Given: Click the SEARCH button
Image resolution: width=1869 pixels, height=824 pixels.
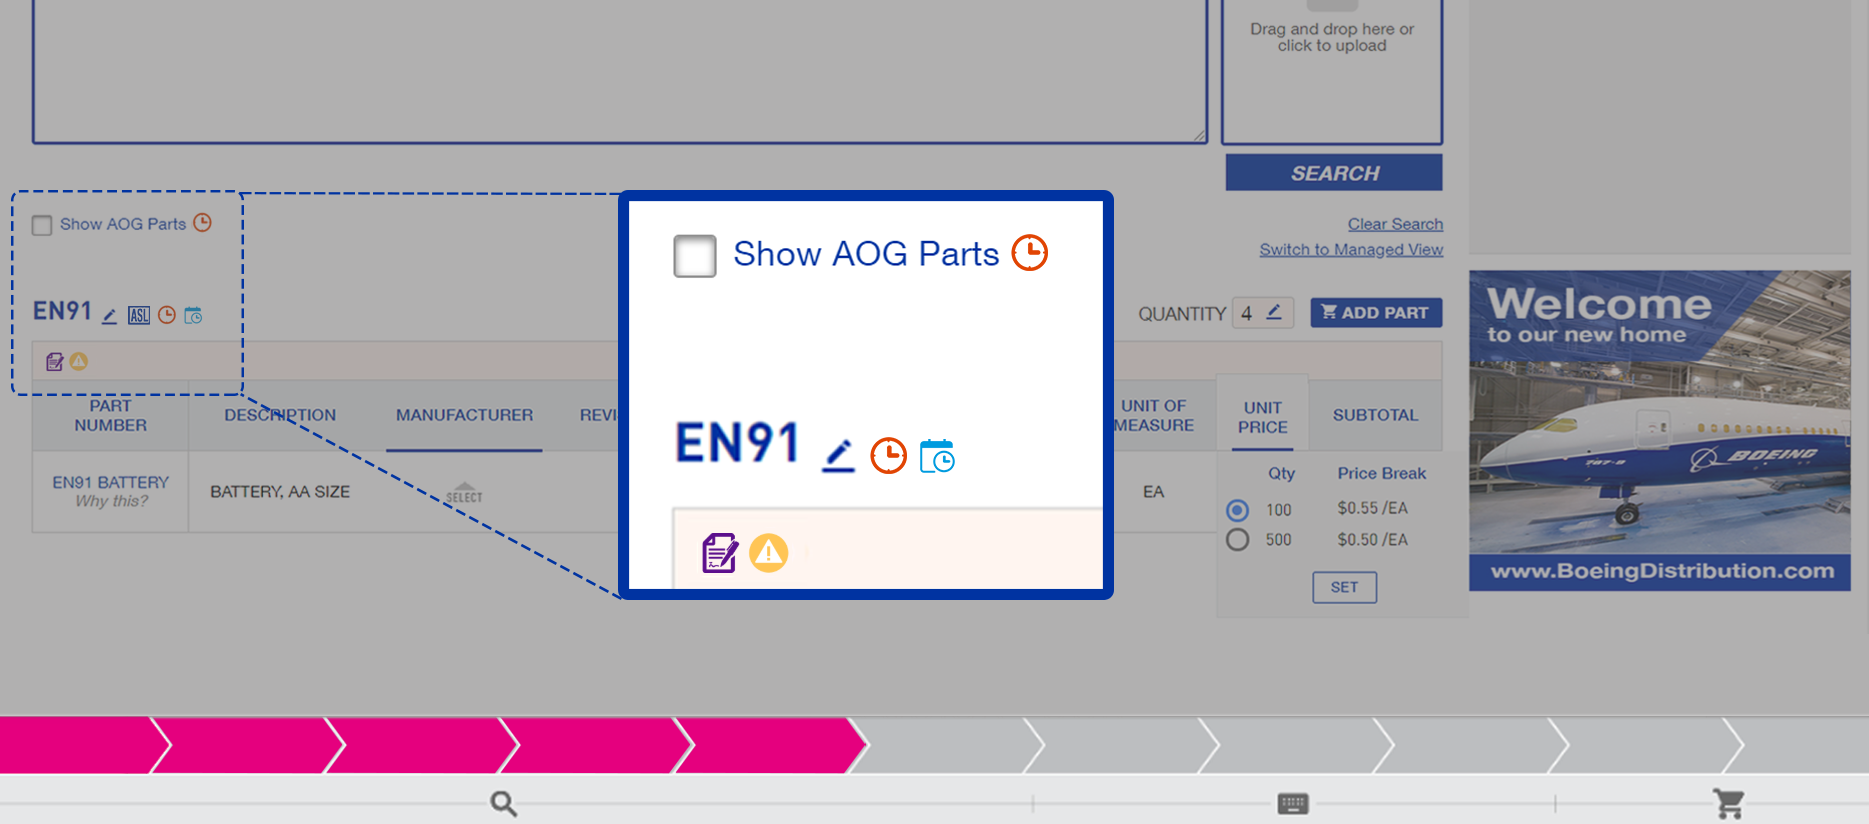Looking at the screenshot, I should (1334, 173).
